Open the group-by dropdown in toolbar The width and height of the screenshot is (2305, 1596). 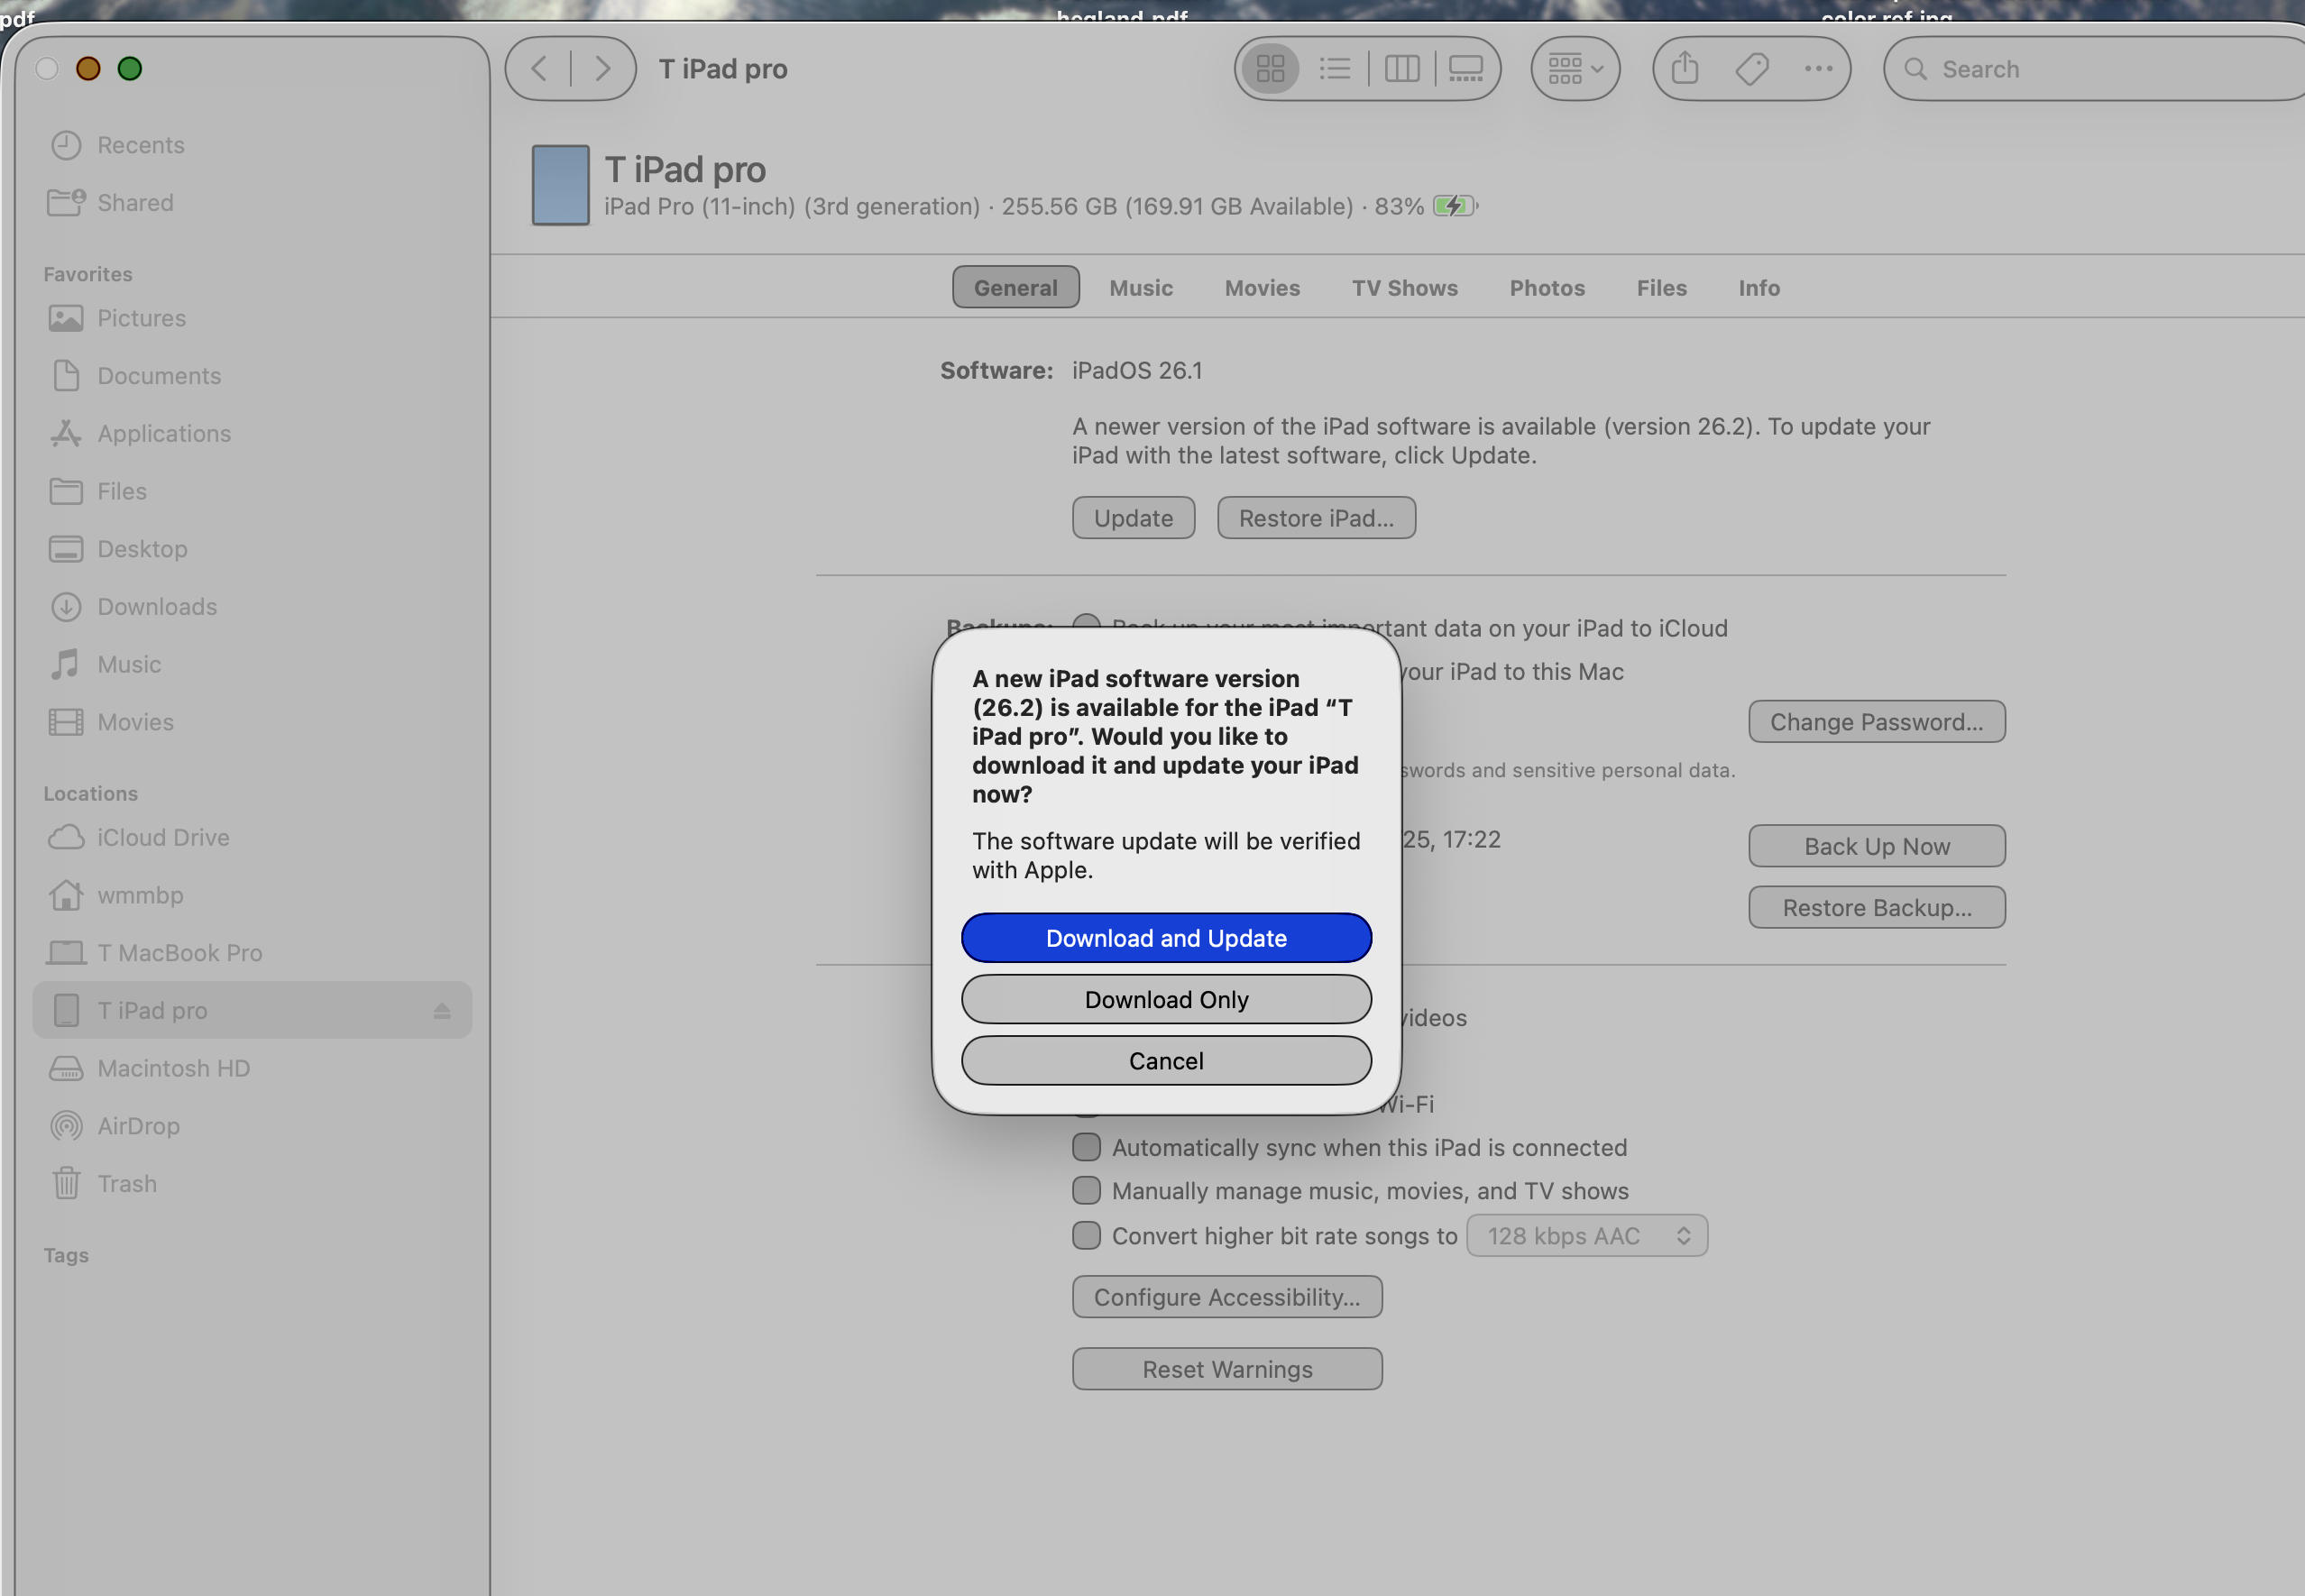coord(1575,69)
